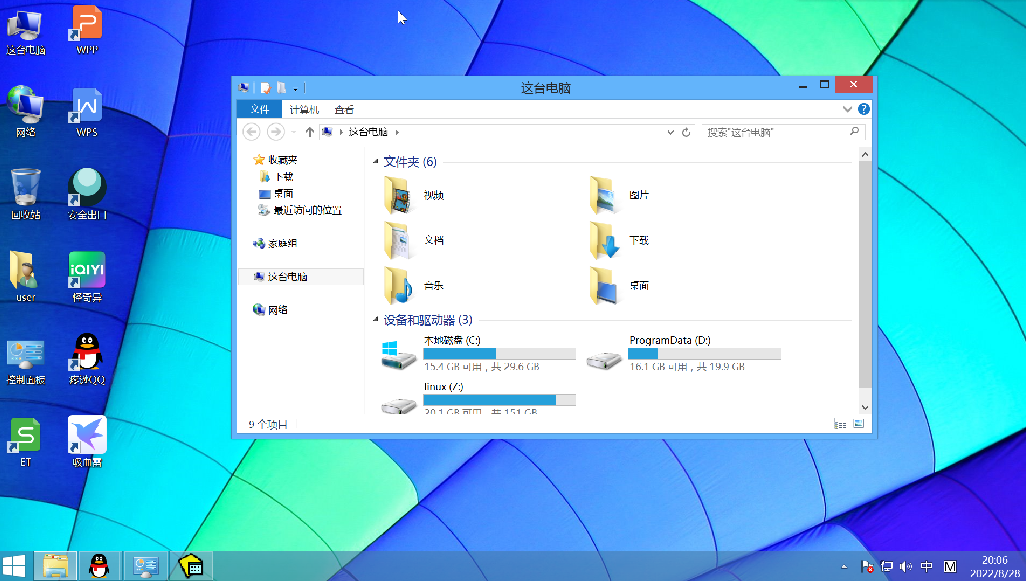This screenshot has width=1026, height=581.
Task: Select the 网络 globe icon on the desktop
Action: point(26,111)
